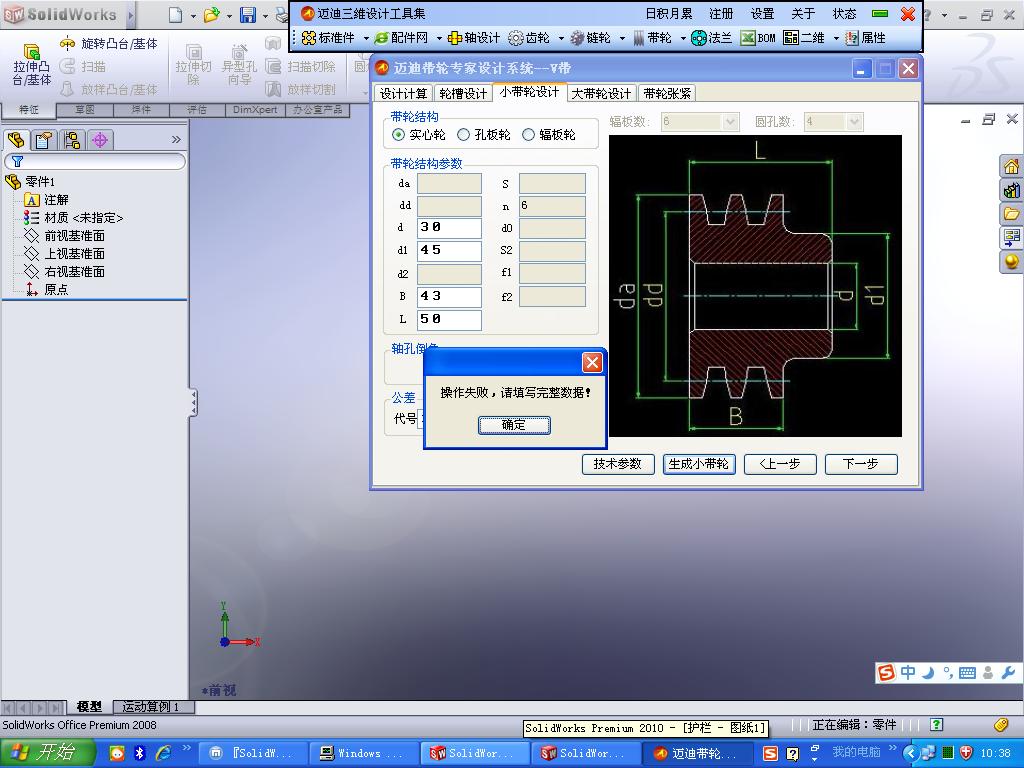Select 原点 in the feature tree
The width and height of the screenshot is (1024, 768).
pyautogui.click(x=56, y=289)
